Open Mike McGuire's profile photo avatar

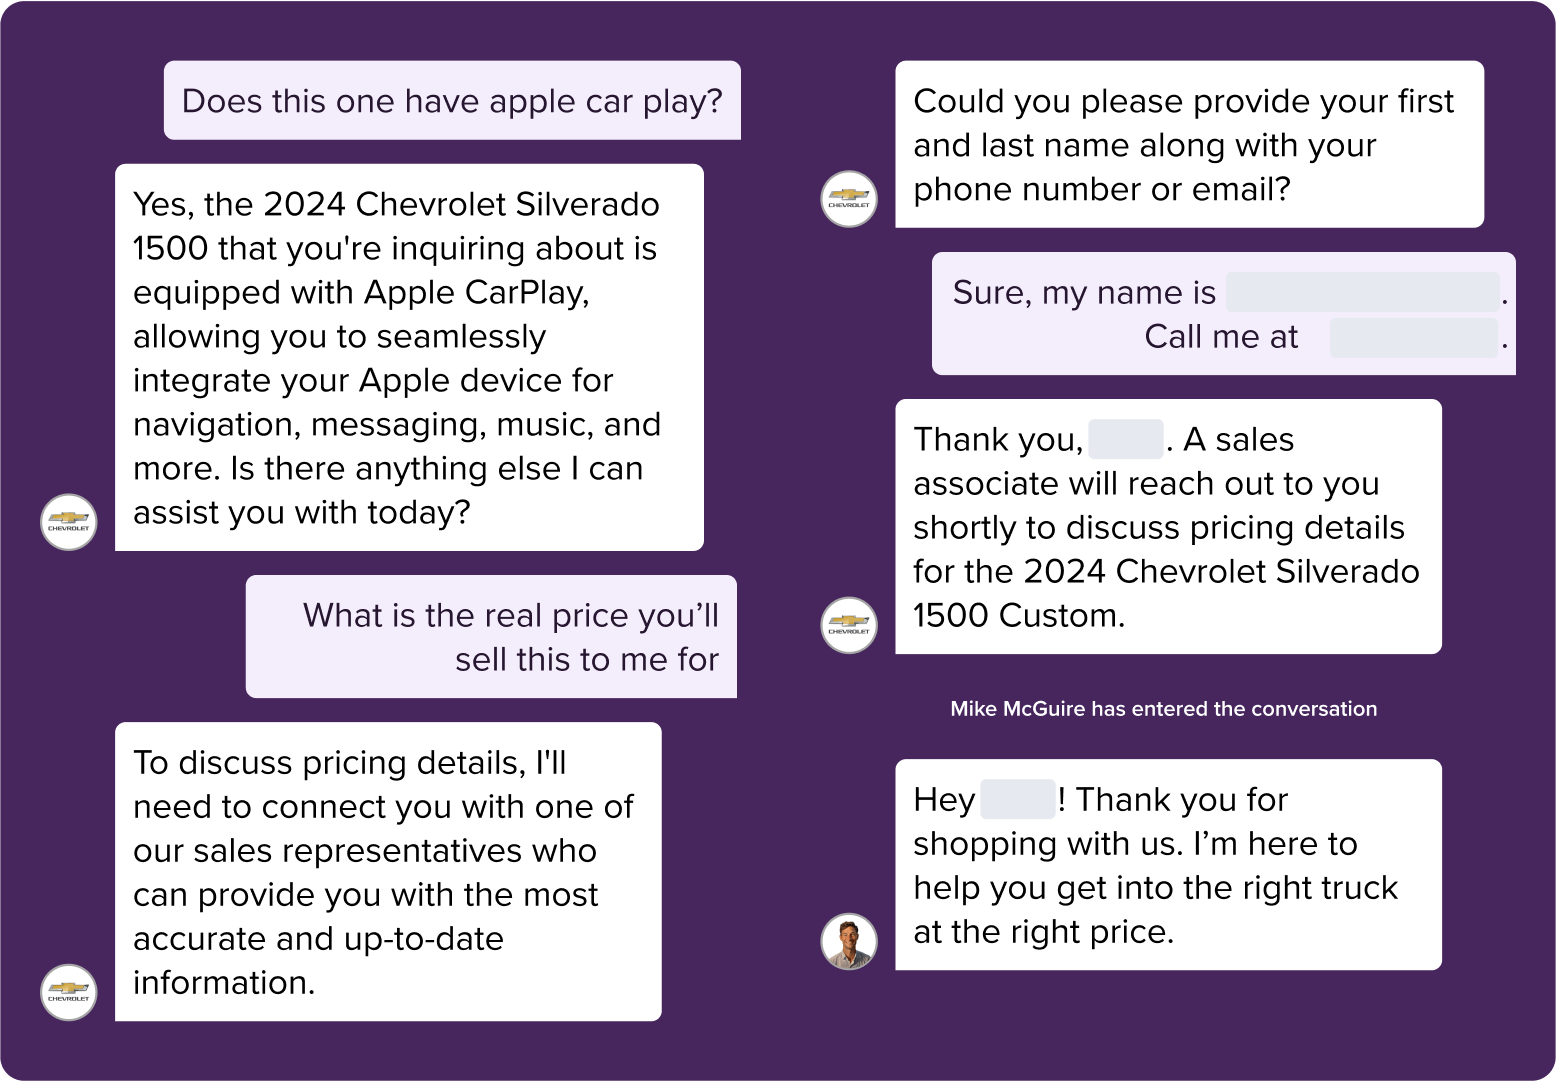849,941
